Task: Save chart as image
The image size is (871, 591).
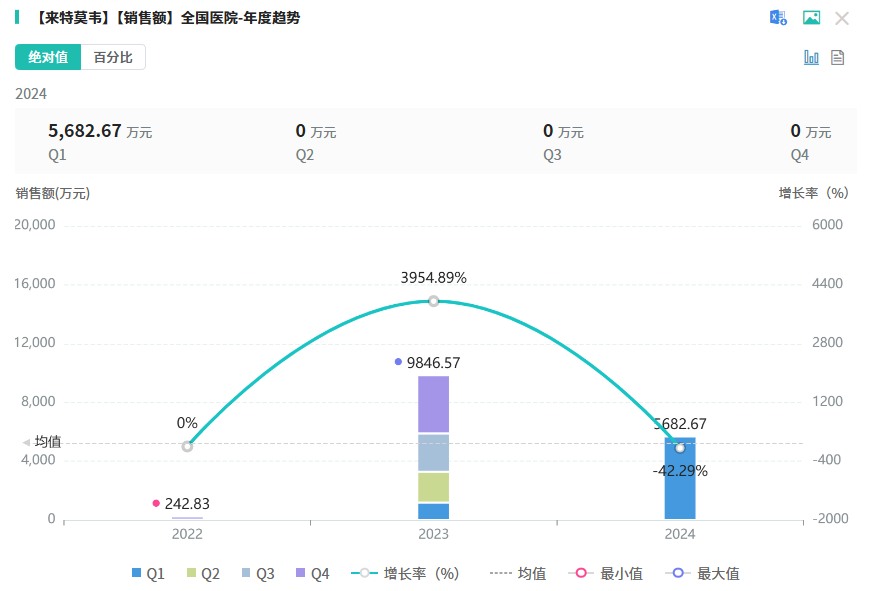Action: (811, 18)
